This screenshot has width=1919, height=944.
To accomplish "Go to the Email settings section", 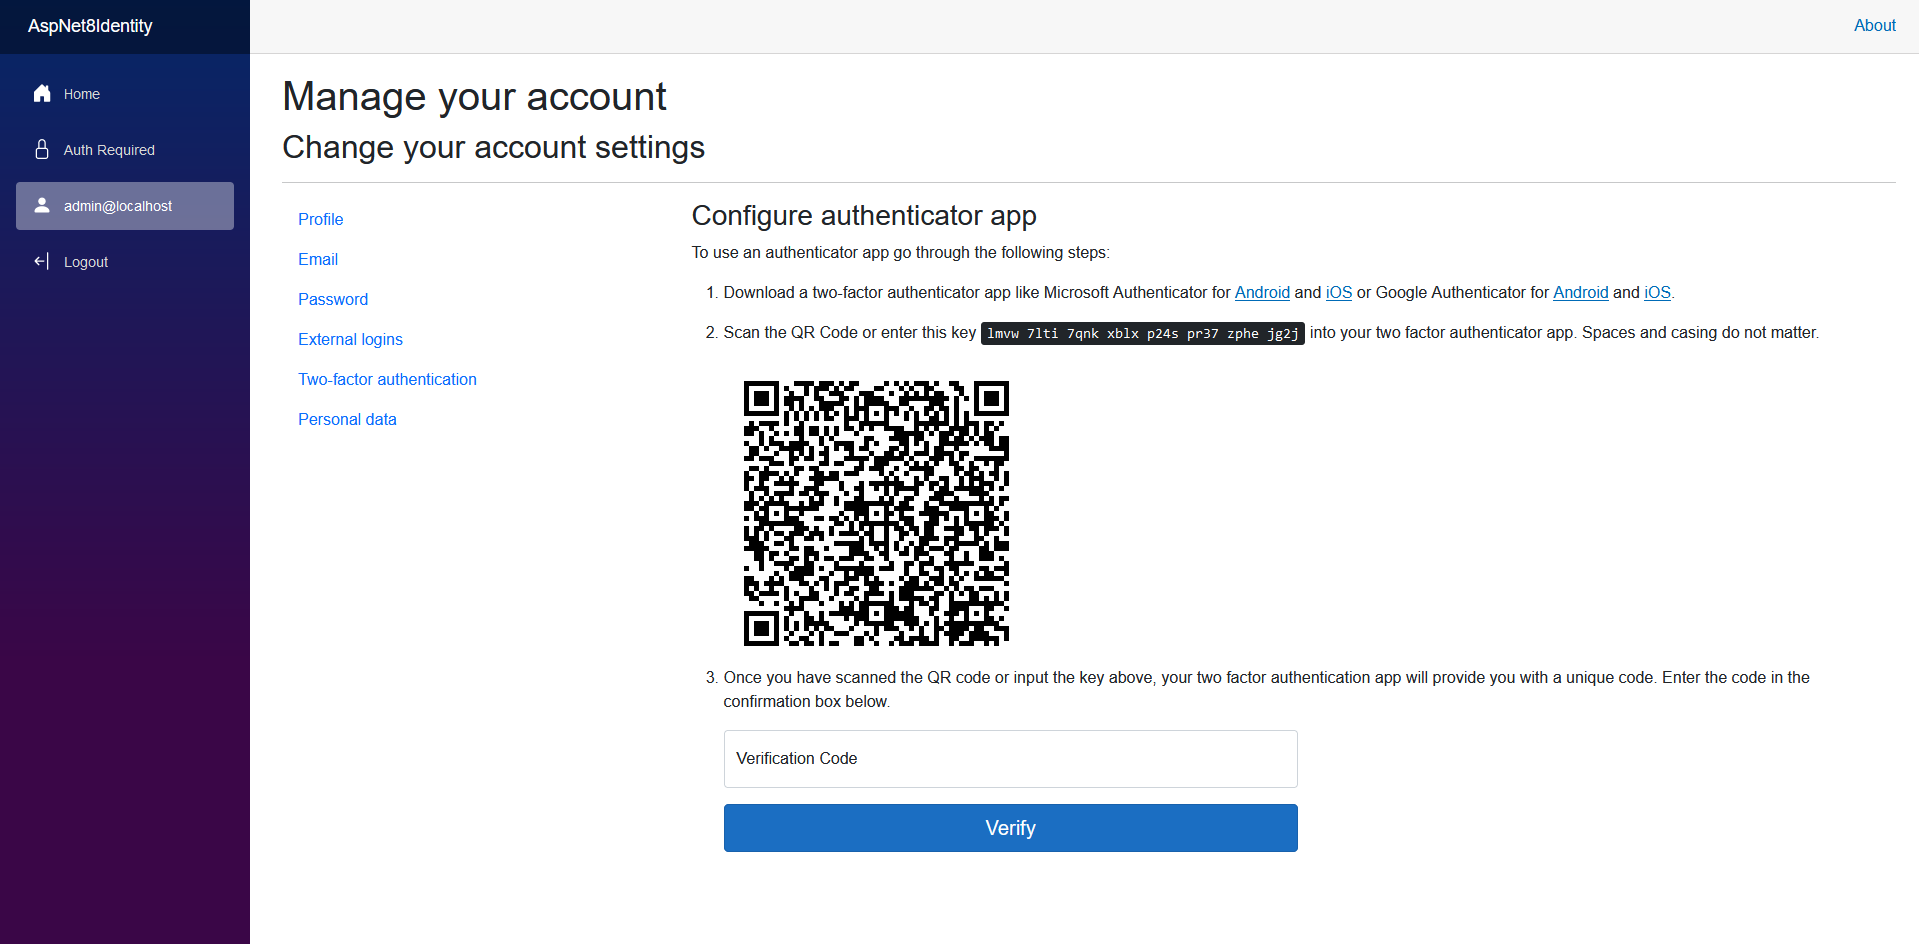I will (x=318, y=259).
